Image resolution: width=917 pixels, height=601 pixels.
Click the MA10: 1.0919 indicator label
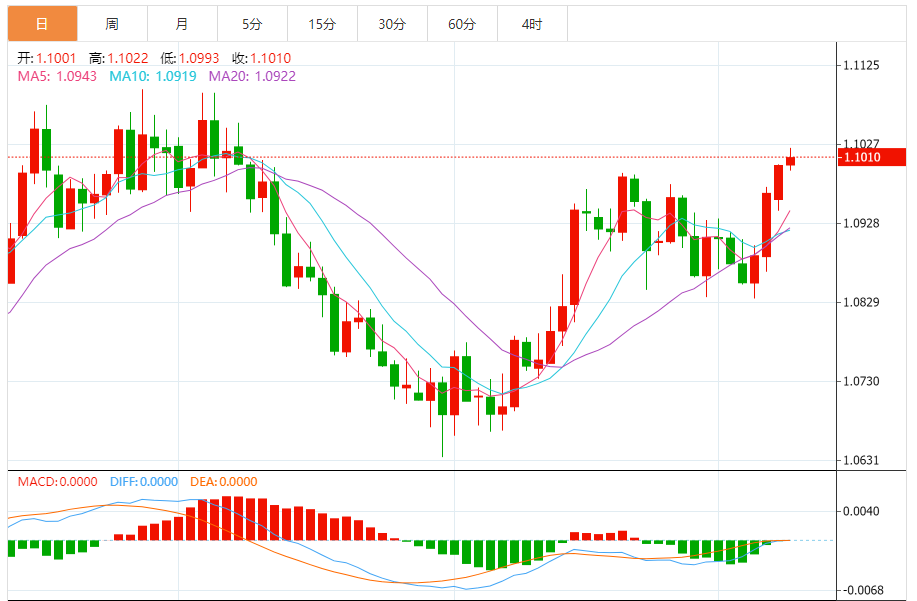click(153, 77)
